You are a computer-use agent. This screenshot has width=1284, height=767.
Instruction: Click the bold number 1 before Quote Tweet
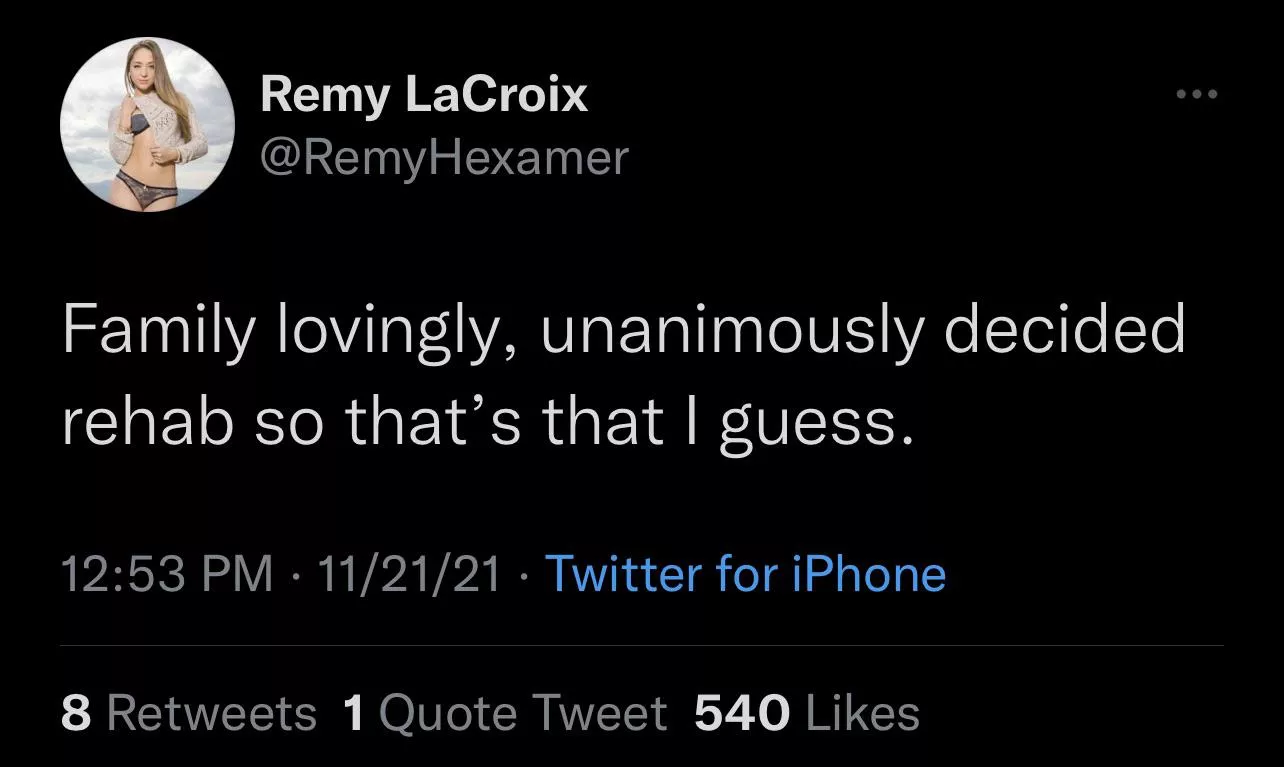click(x=353, y=713)
